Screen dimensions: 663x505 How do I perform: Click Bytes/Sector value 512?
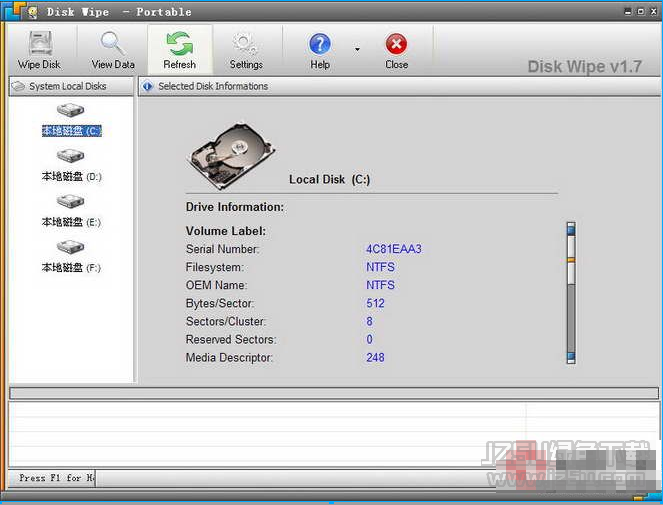375,303
